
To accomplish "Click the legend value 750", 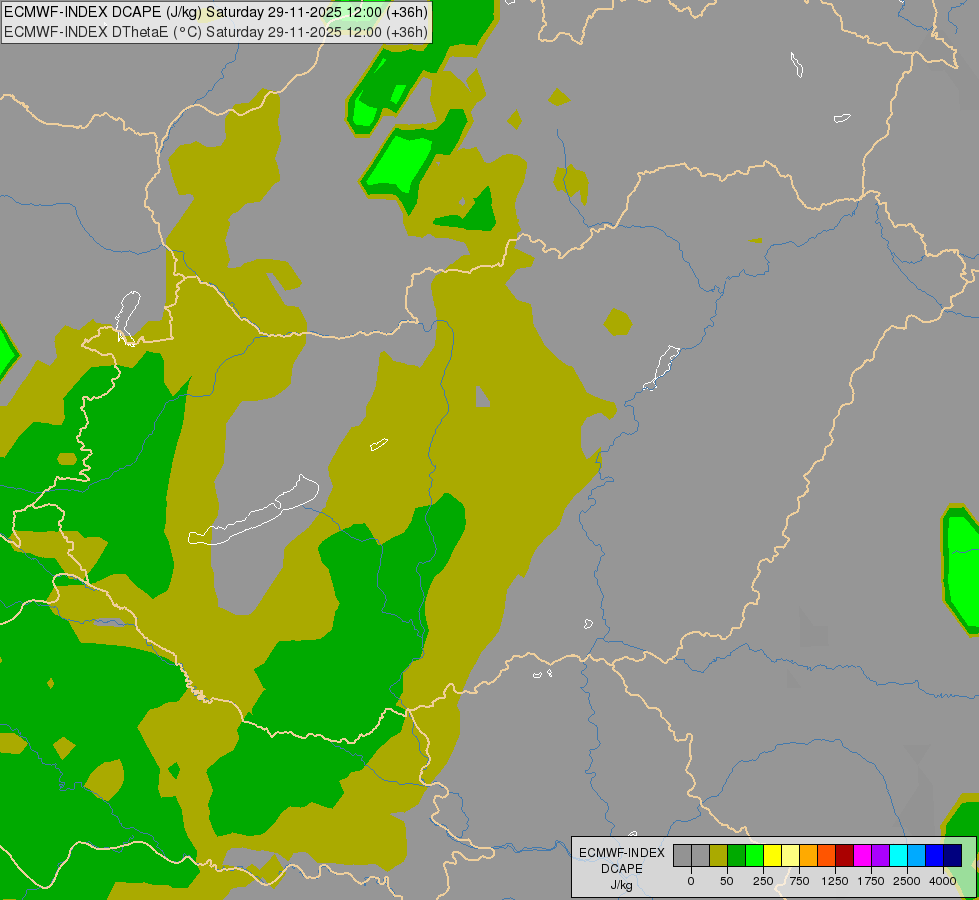I will (x=799, y=881).
